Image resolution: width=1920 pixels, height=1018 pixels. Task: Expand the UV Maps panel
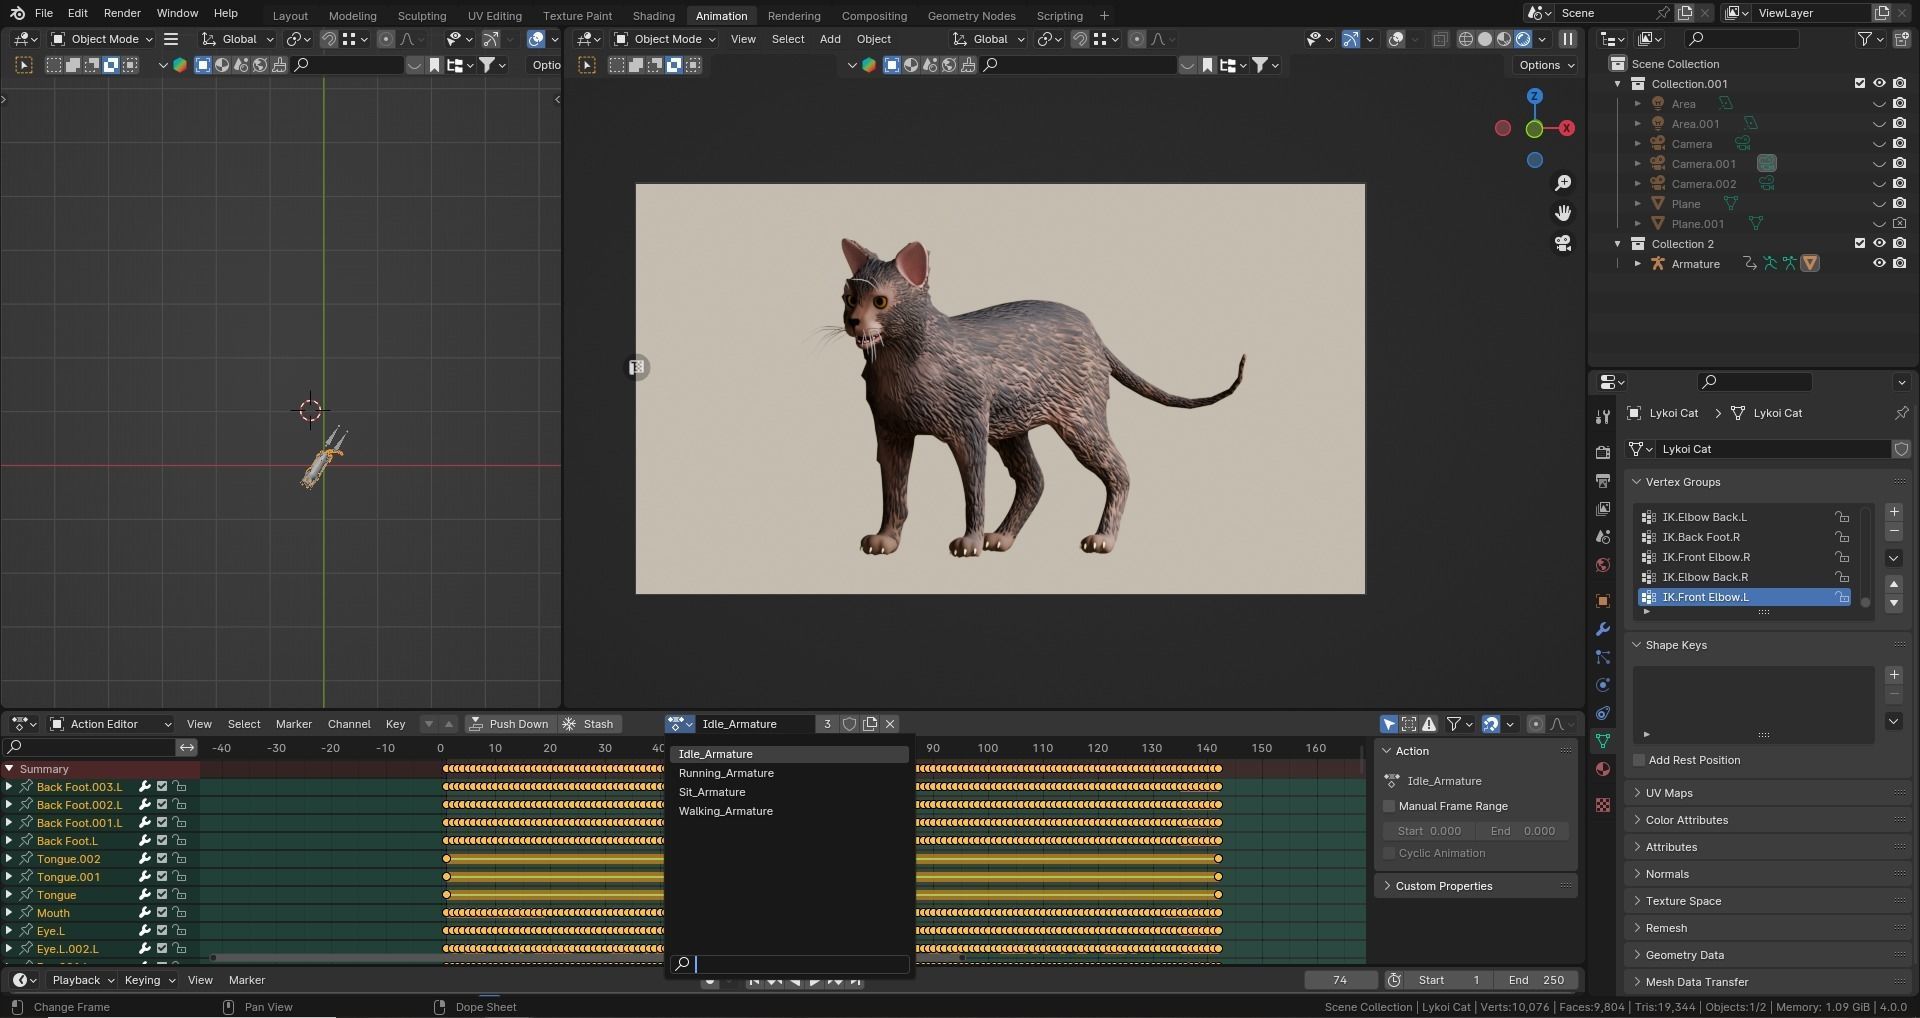click(1669, 793)
